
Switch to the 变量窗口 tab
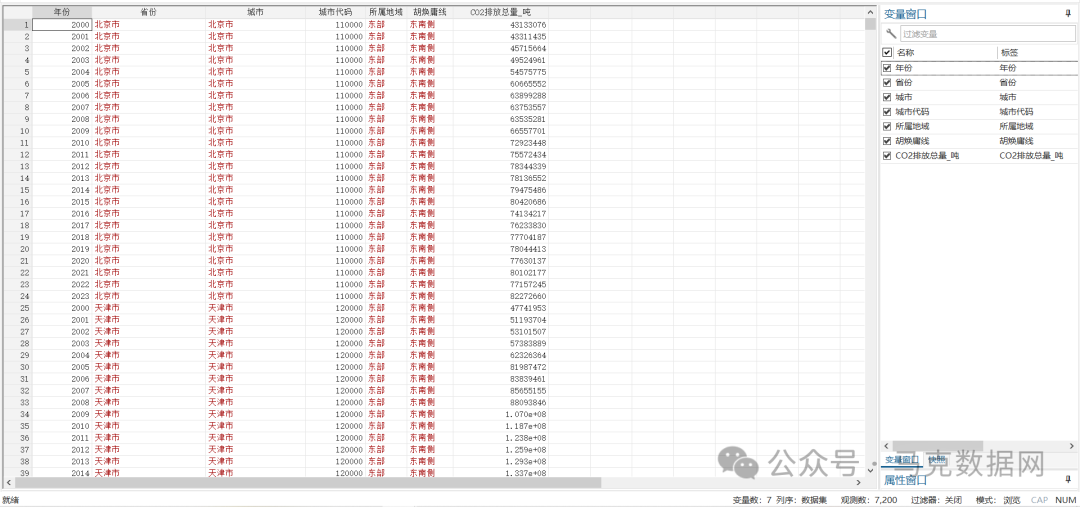coord(902,459)
